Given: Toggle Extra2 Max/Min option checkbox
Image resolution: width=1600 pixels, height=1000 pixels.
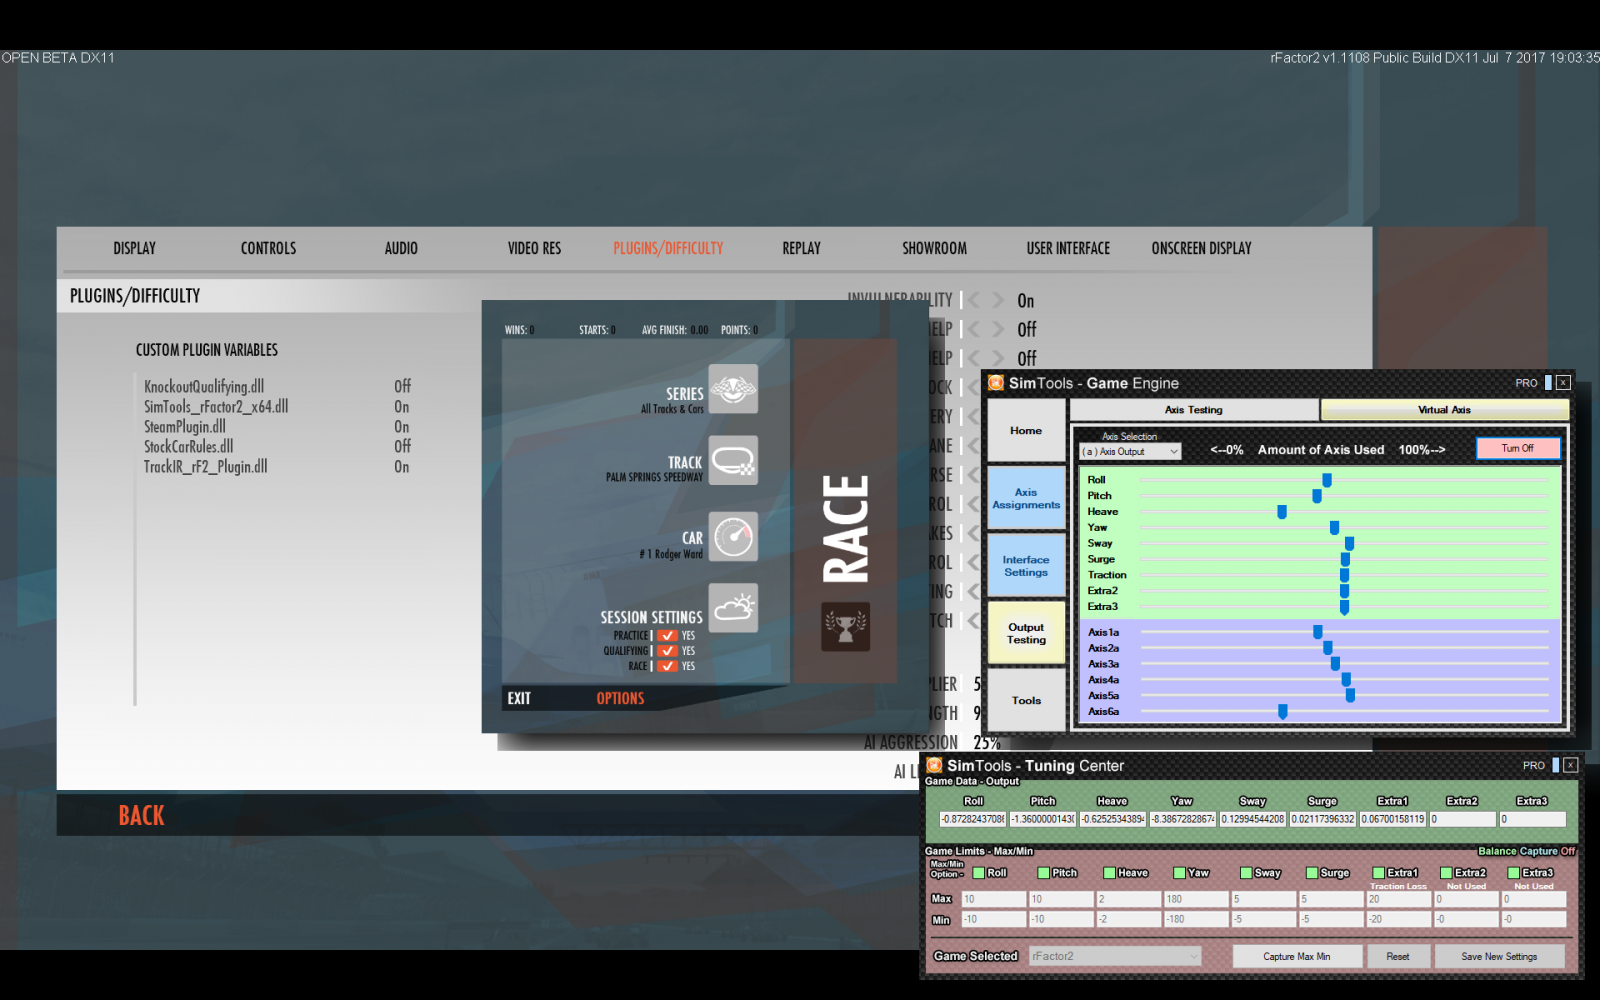Looking at the screenshot, I should [x=1446, y=873].
